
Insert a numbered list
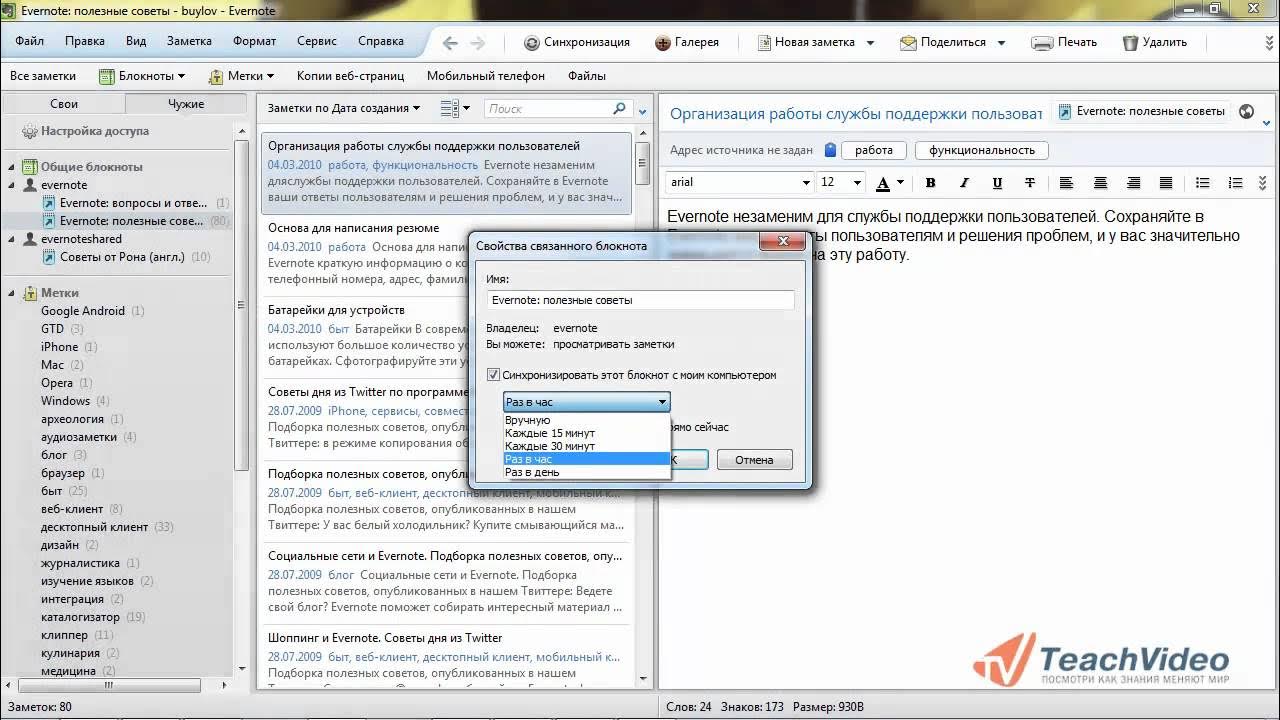1236,183
